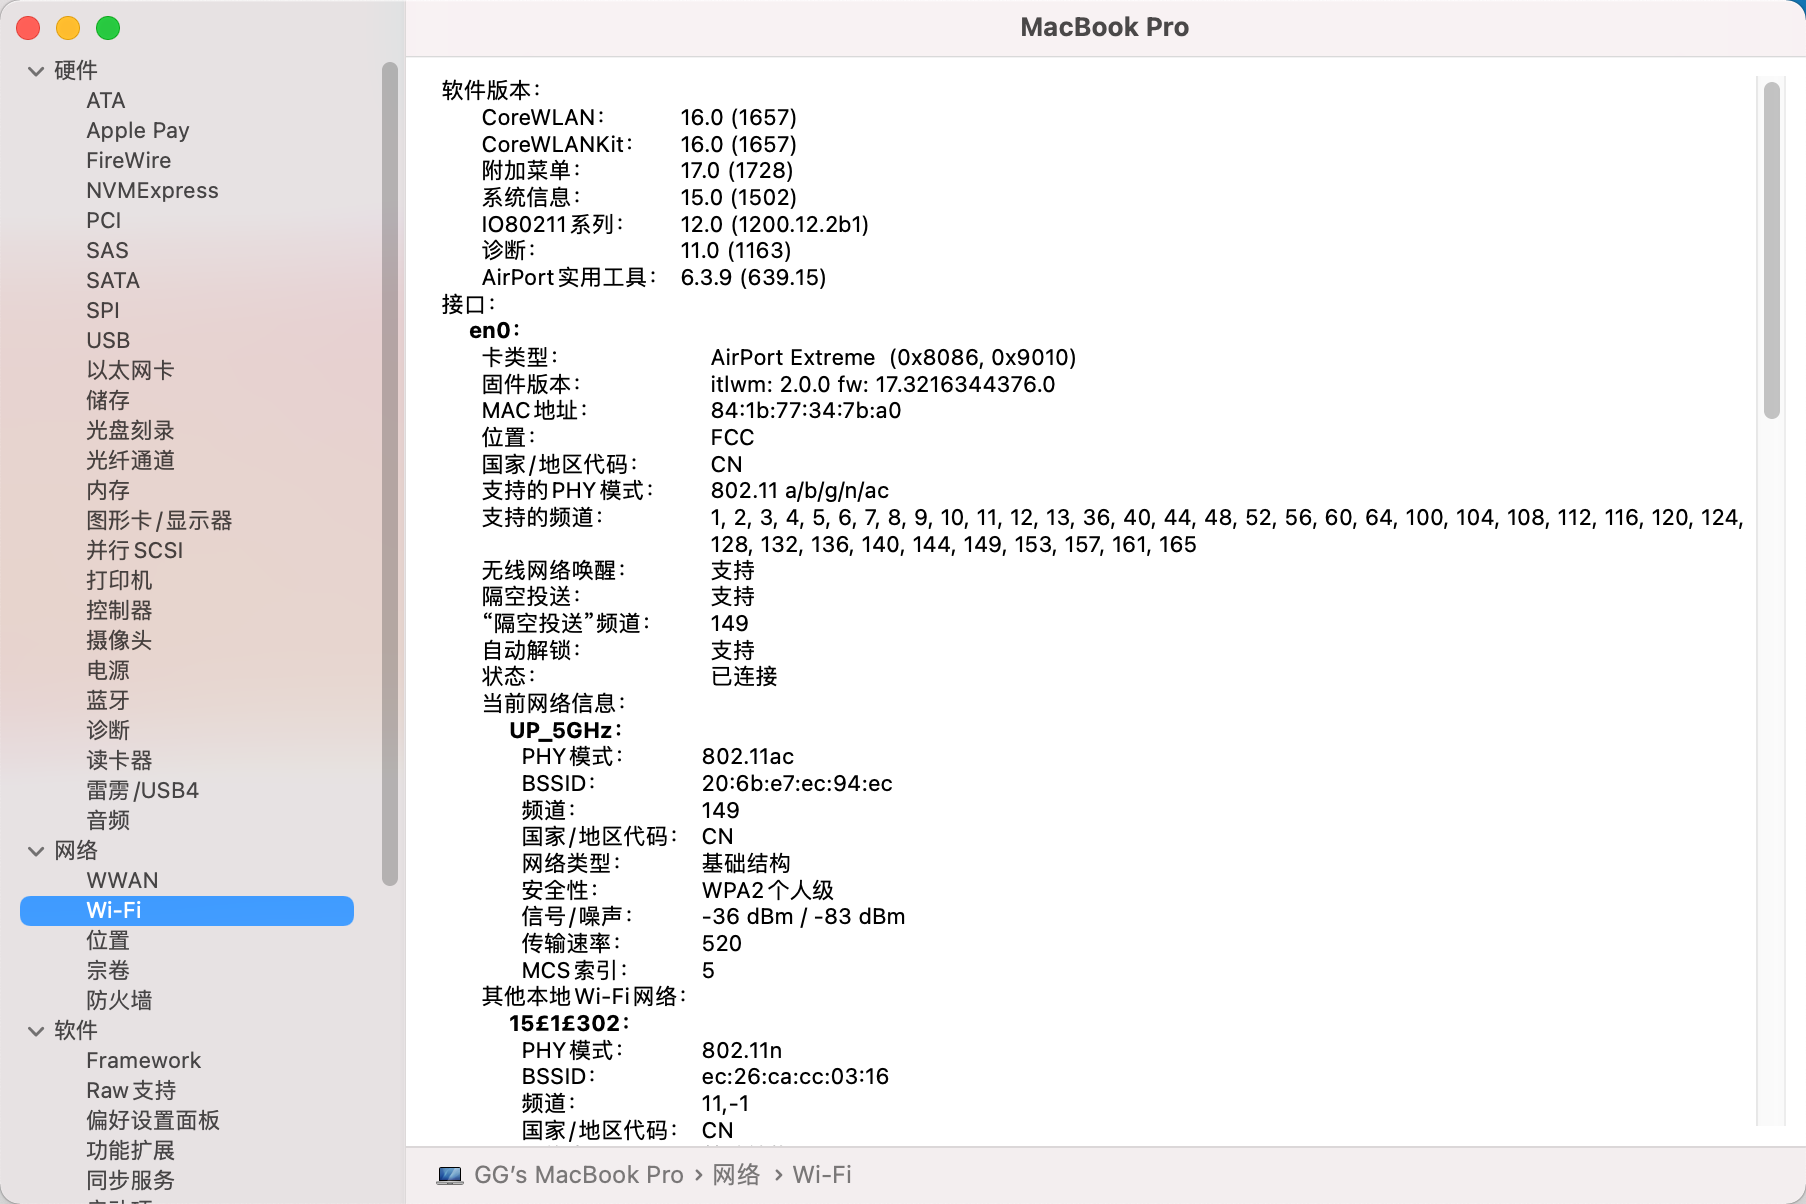Select FireWire in the sidebar
This screenshot has height=1204, width=1806.
(129, 161)
